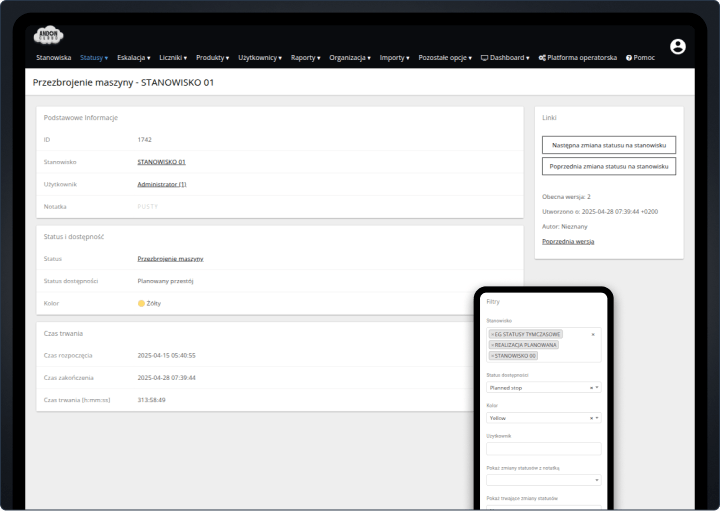Click the yellow Żółty color dot
This screenshot has height=511, width=720.
141,303
